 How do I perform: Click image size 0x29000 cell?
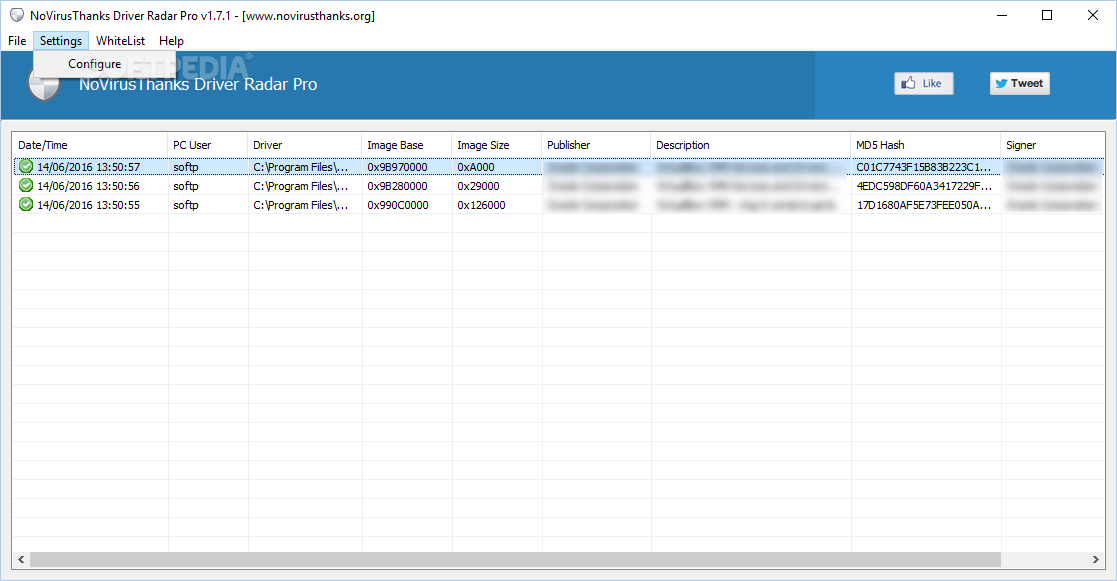478,186
